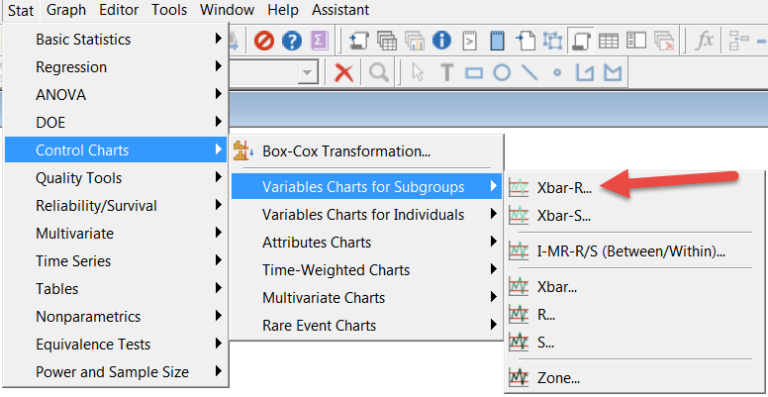Click the red X delete icon
Viewport: 768px width, 397px height.
(x=344, y=73)
